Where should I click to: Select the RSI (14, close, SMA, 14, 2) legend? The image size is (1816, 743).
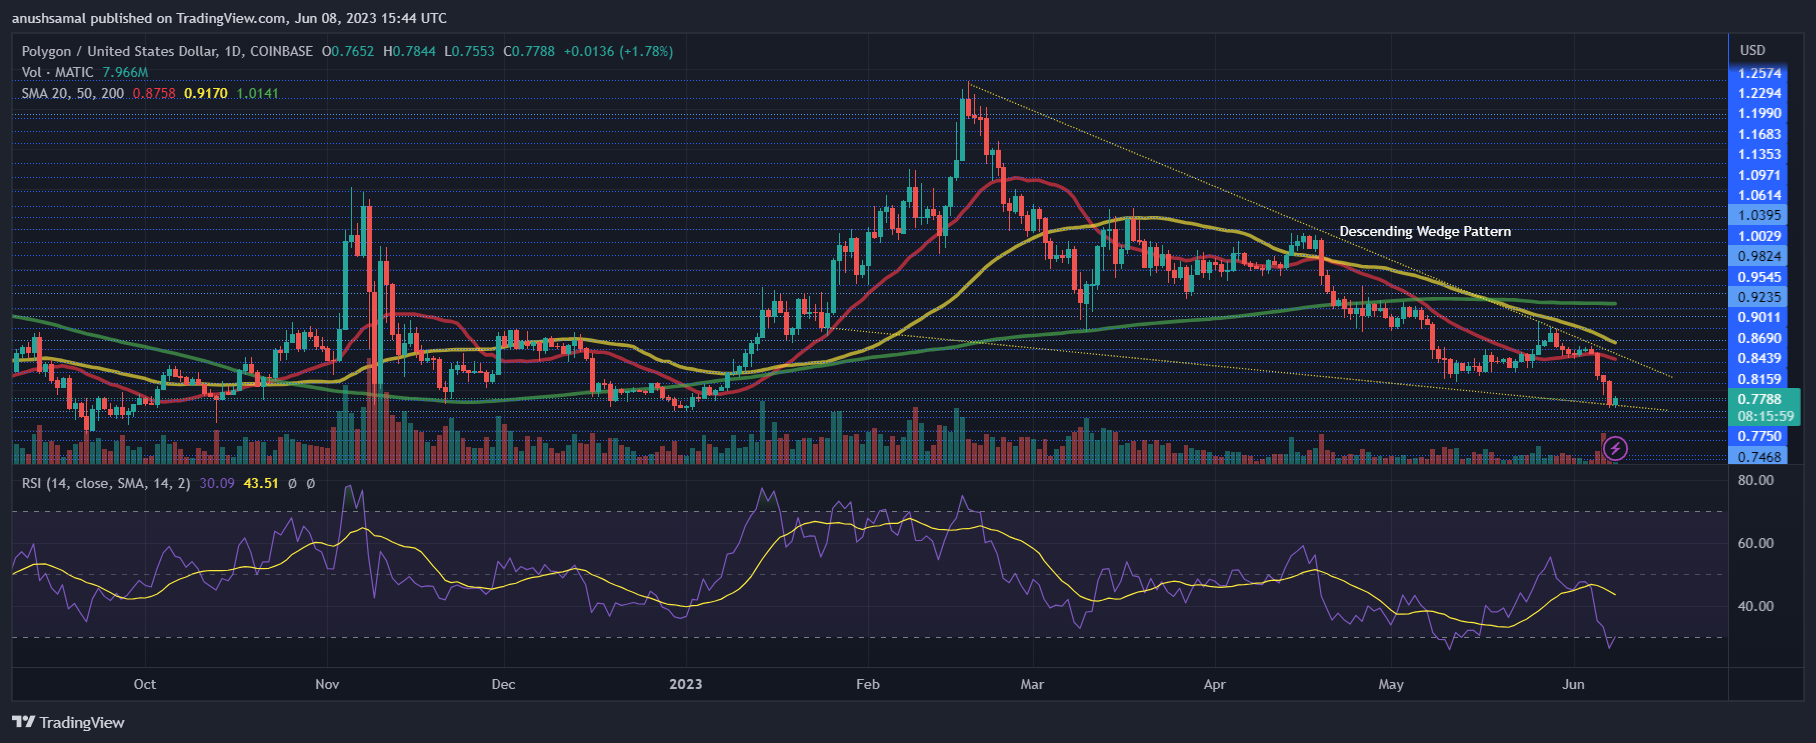[106, 483]
